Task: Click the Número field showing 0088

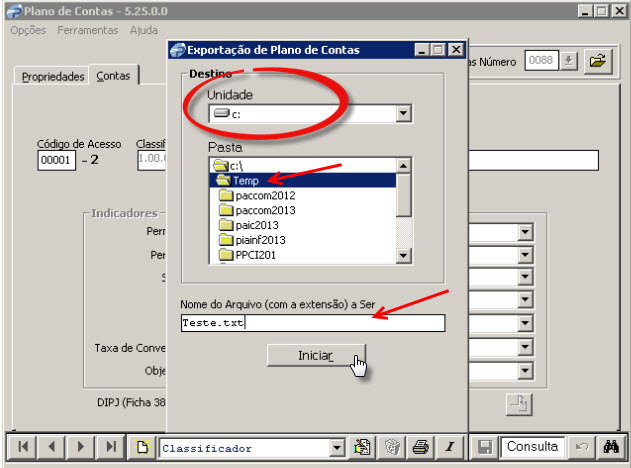Action: [541, 61]
